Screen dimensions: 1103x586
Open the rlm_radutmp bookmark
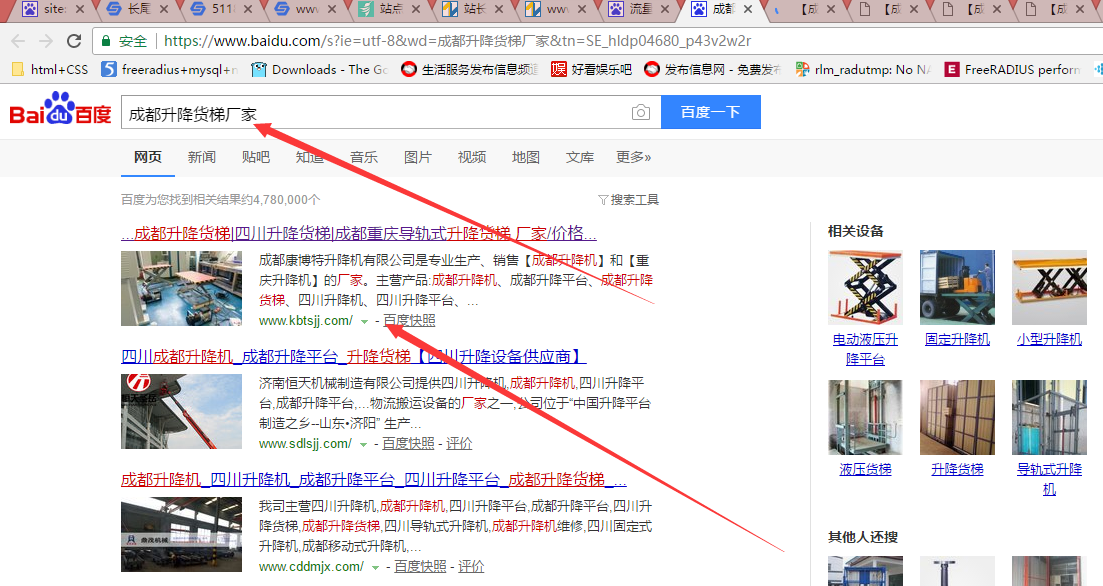[x=863, y=69]
